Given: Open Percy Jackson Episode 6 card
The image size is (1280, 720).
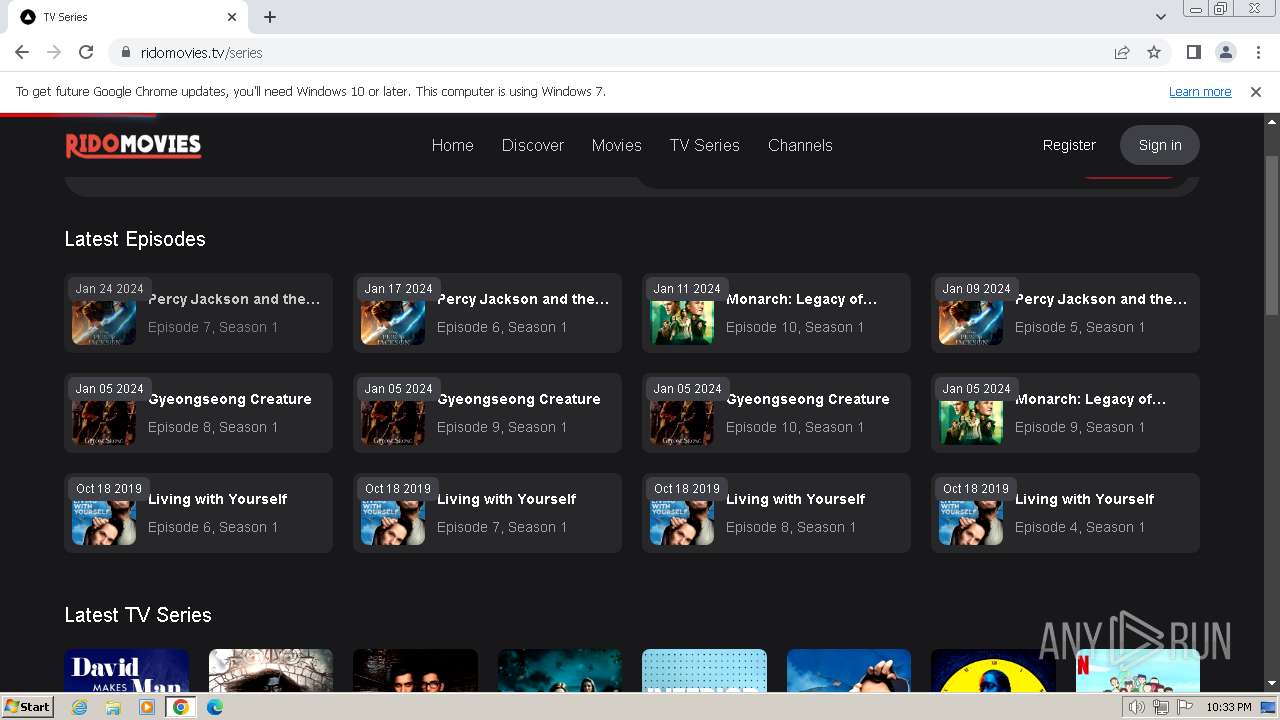Looking at the screenshot, I should pos(487,313).
